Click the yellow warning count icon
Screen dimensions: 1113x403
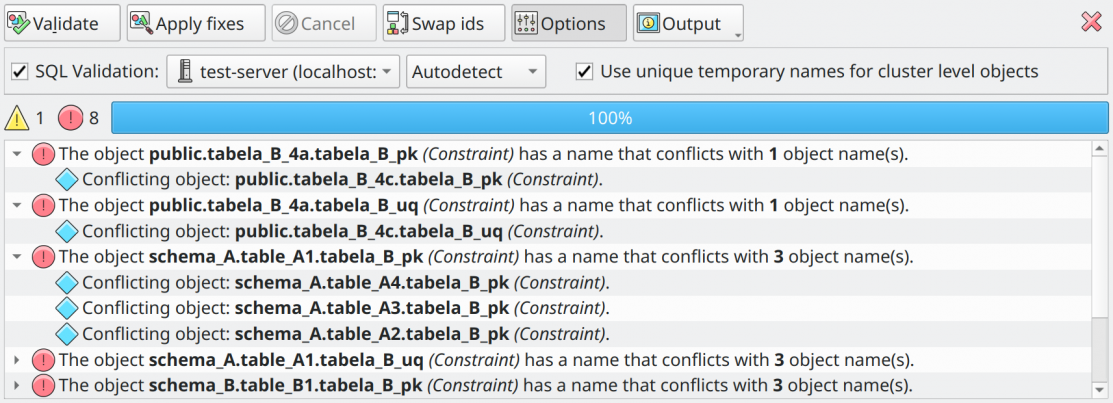pyautogui.click(x=17, y=118)
